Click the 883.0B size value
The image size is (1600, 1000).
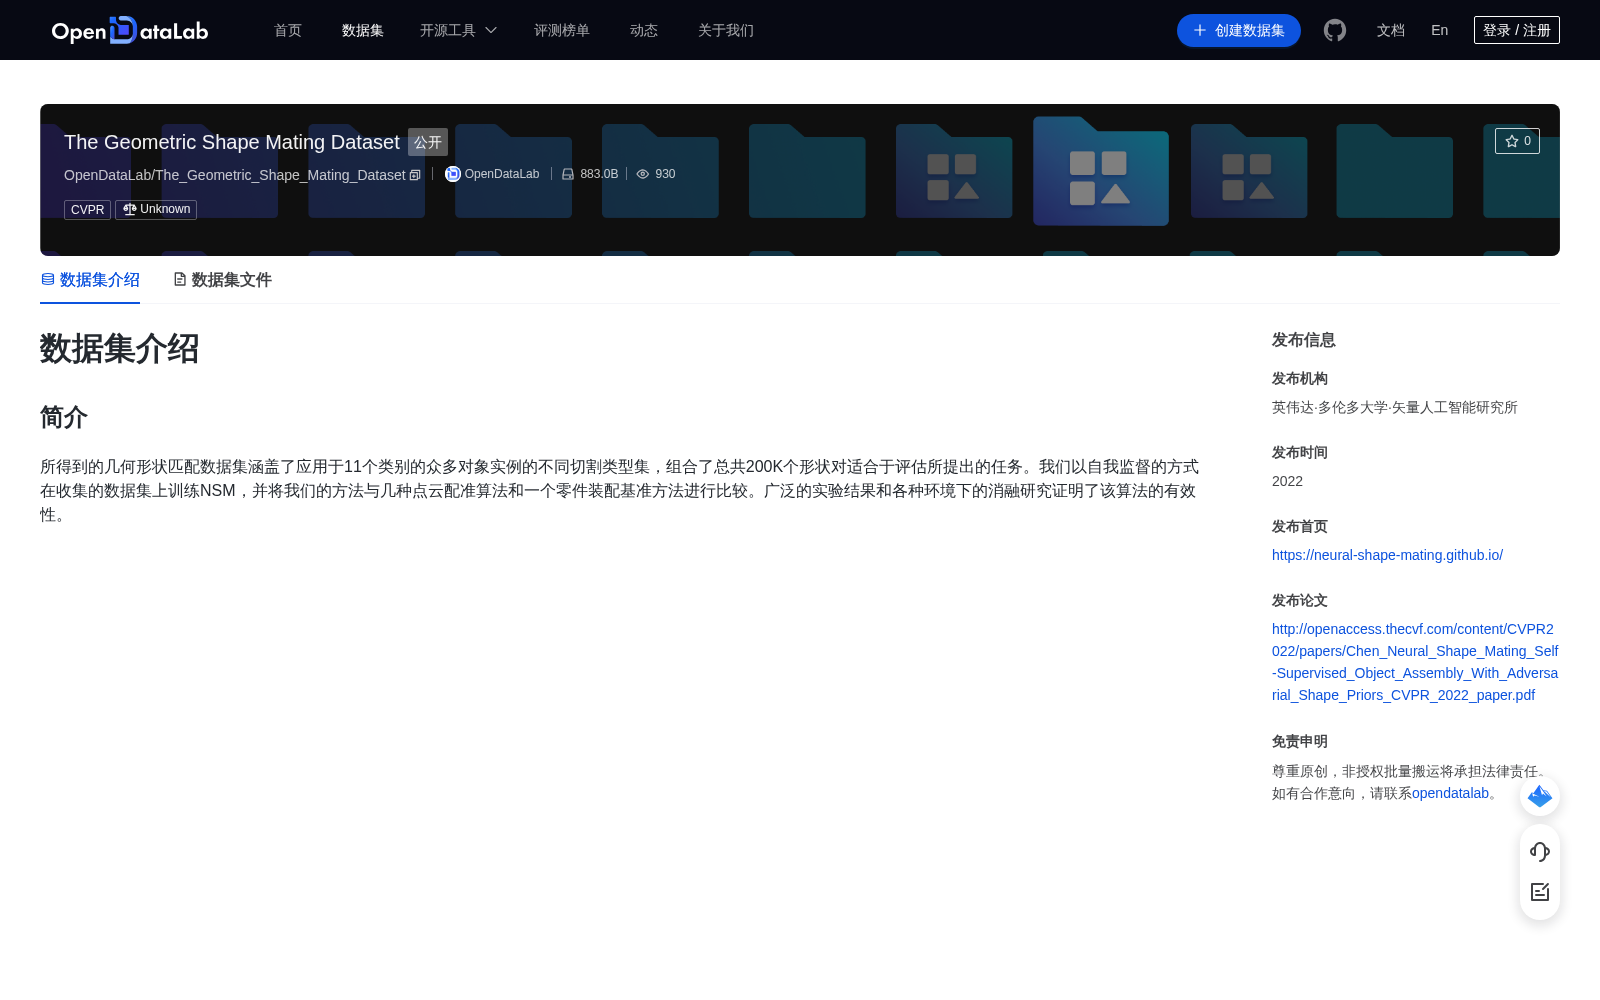point(599,174)
